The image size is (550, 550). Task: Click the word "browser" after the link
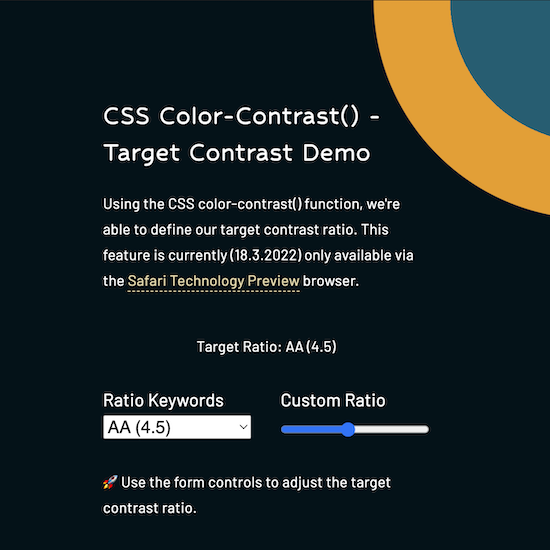click(329, 281)
